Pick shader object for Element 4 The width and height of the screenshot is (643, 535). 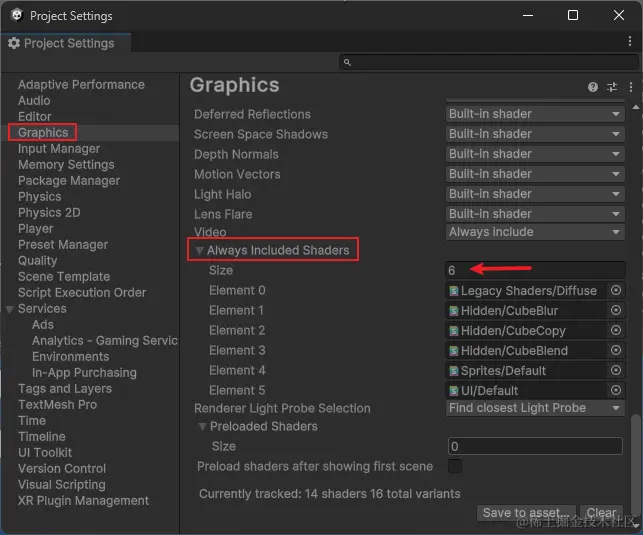pos(616,370)
